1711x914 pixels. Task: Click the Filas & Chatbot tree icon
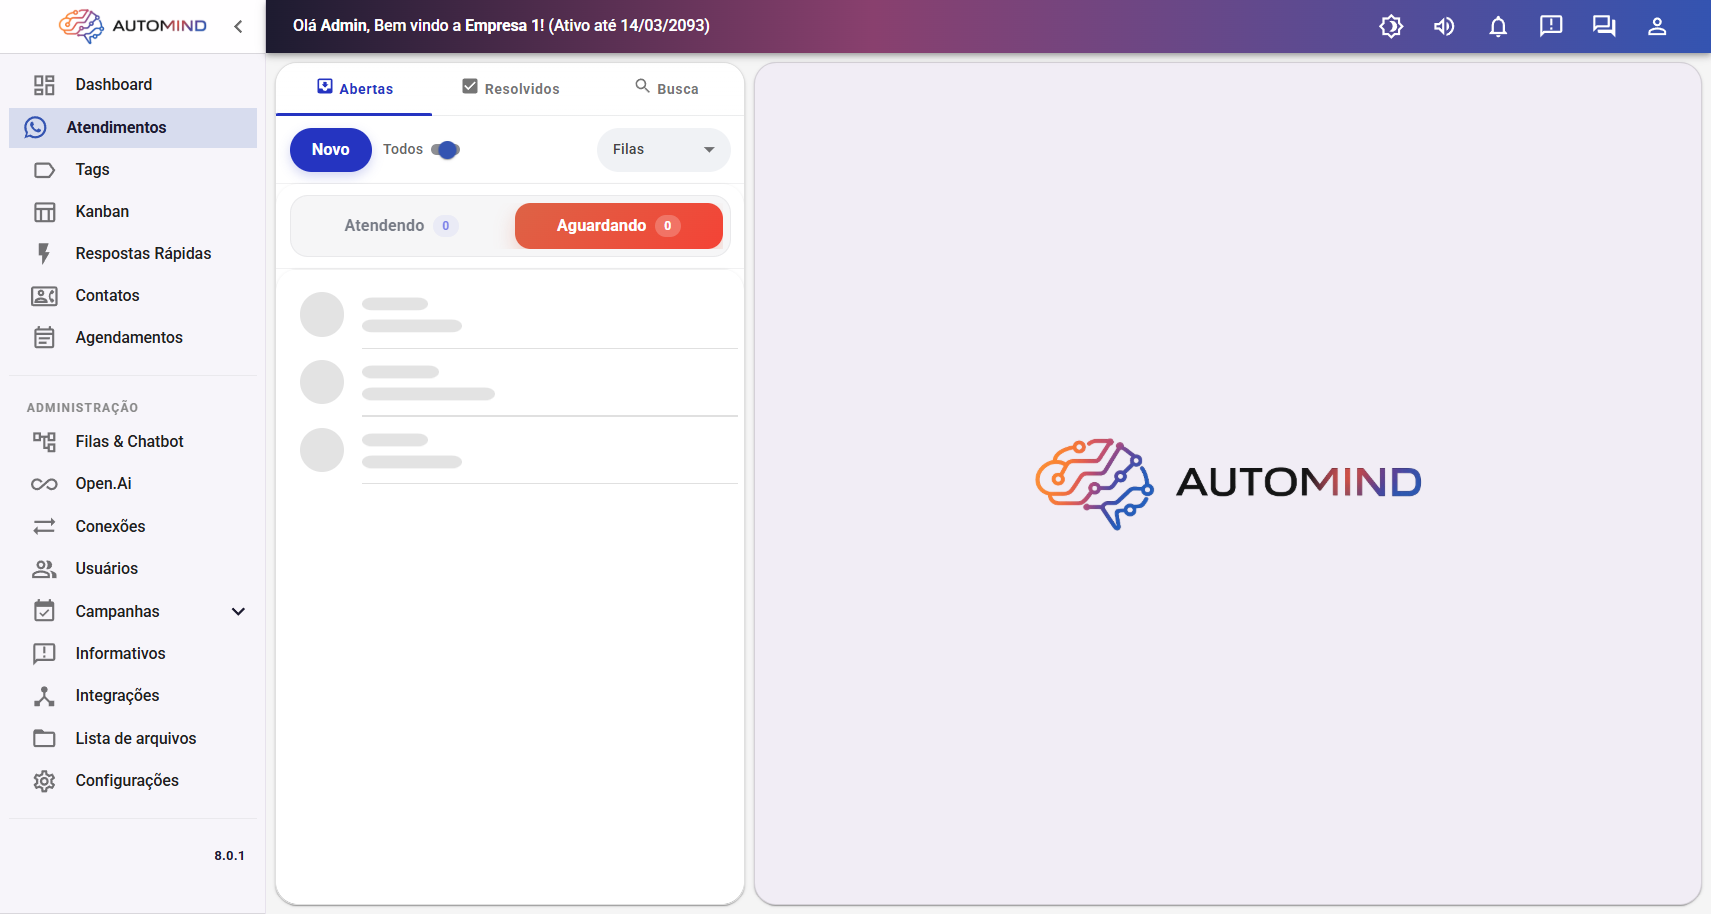point(44,442)
